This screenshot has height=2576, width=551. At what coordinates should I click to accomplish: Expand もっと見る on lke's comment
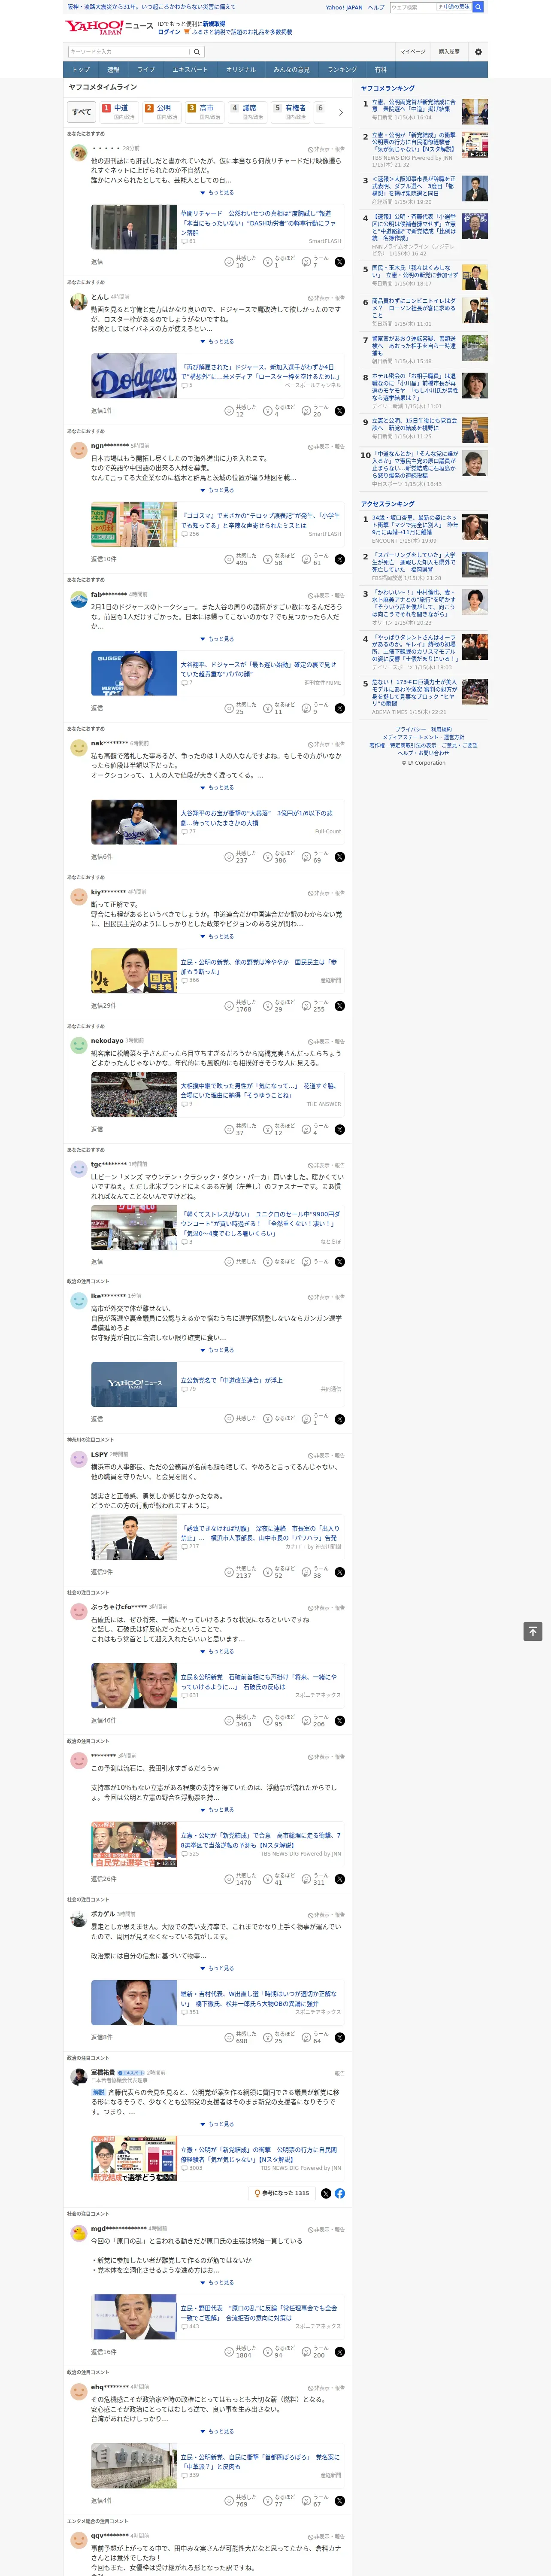click(217, 1350)
